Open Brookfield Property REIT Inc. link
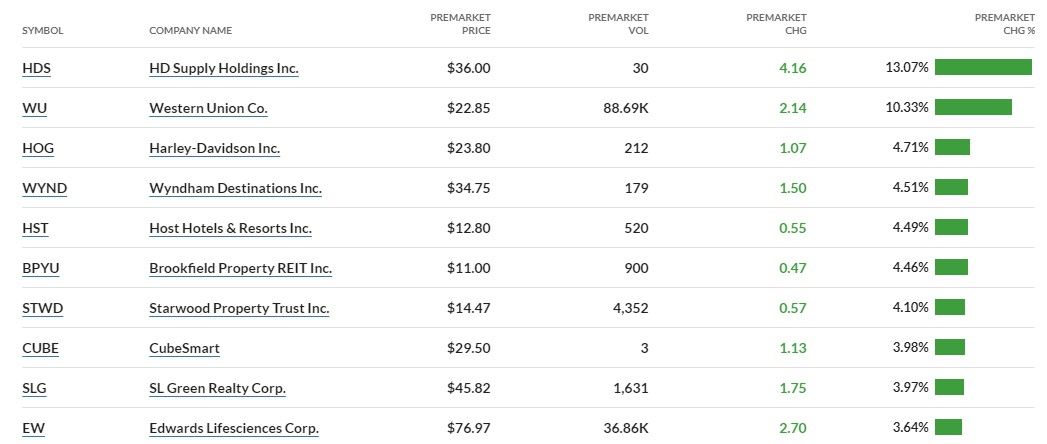This screenshot has height=444, width=1047. point(240,268)
